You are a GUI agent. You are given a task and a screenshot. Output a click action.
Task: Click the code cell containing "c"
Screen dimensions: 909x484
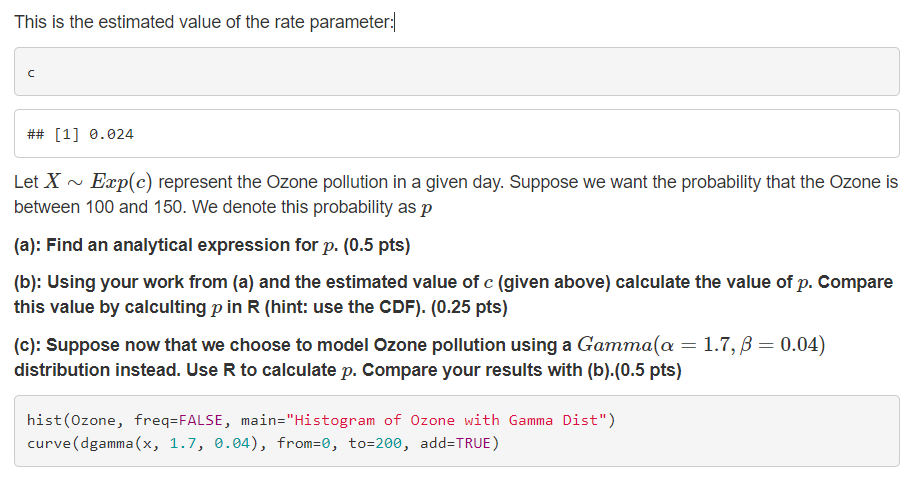coord(456,72)
